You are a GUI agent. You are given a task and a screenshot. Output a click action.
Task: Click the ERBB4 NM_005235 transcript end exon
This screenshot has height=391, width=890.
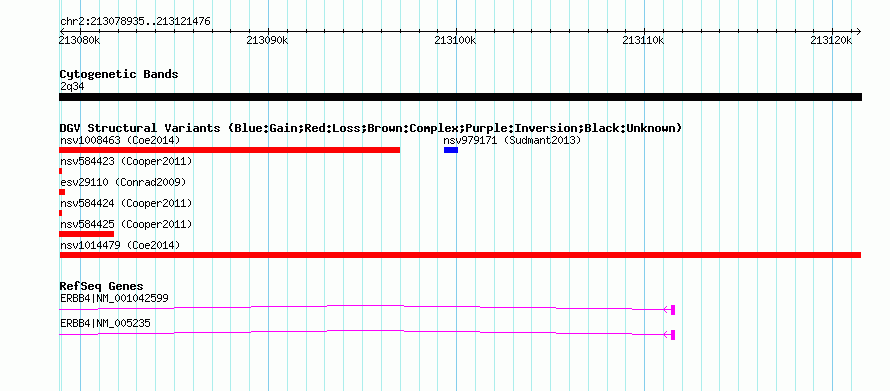[673, 335]
